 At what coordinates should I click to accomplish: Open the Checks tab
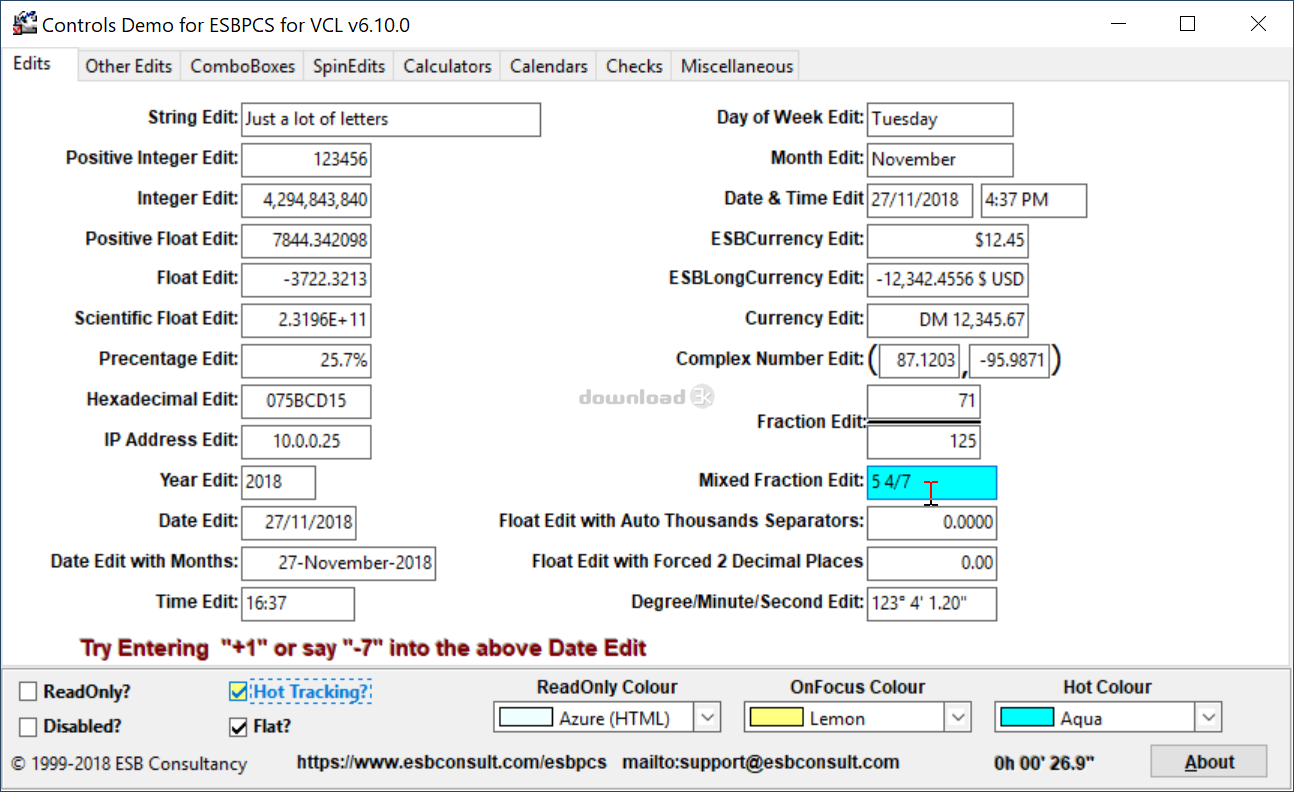634,66
